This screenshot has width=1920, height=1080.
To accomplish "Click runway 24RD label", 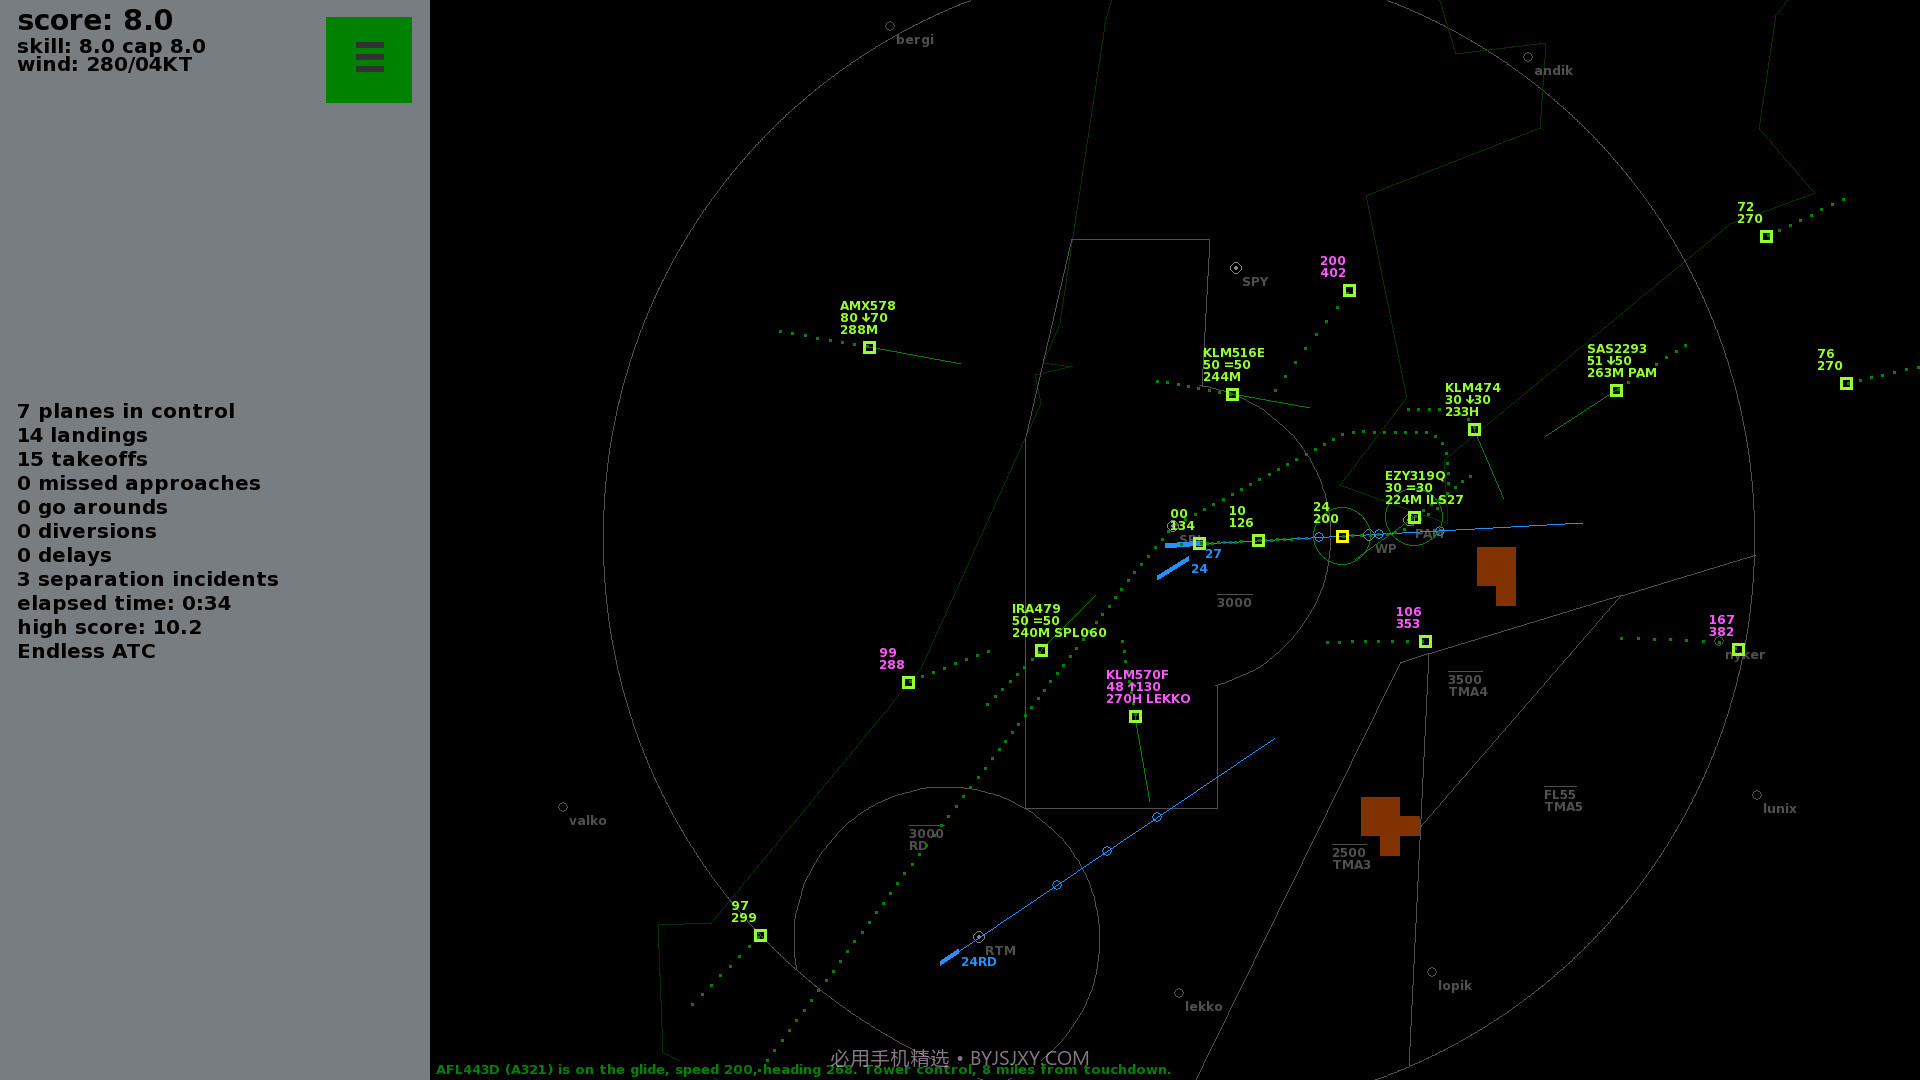I will pos(978,962).
